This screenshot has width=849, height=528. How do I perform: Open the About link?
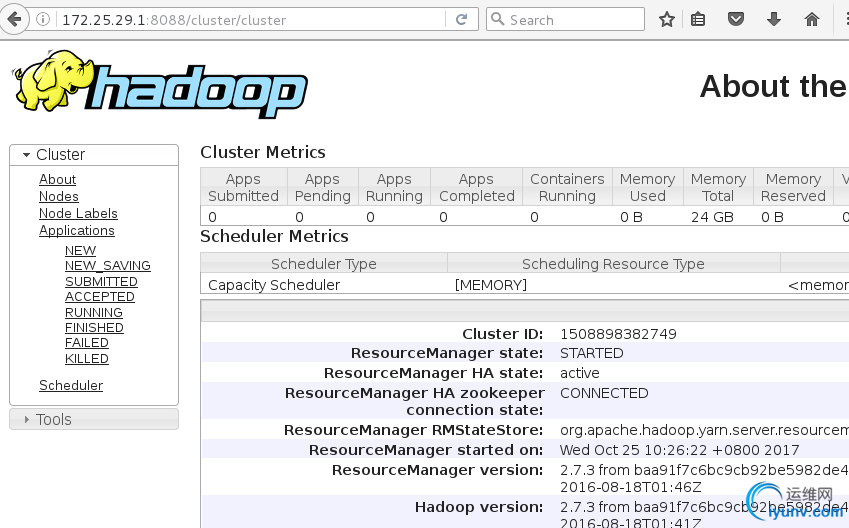point(57,179)
